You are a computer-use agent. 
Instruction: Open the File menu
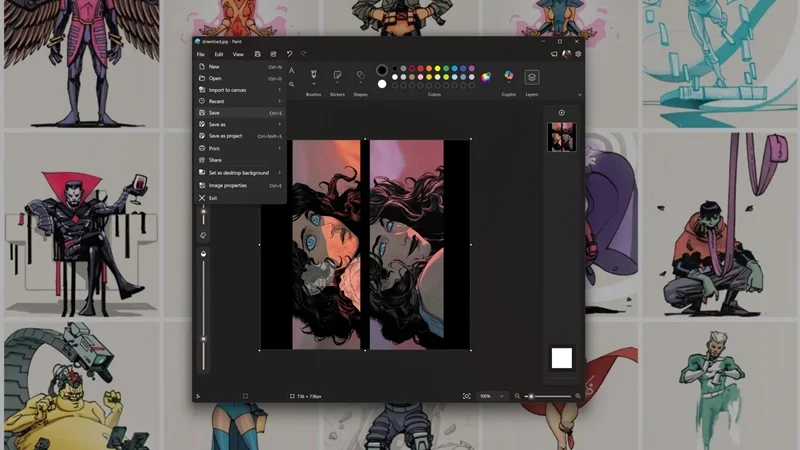pos(201,54)
